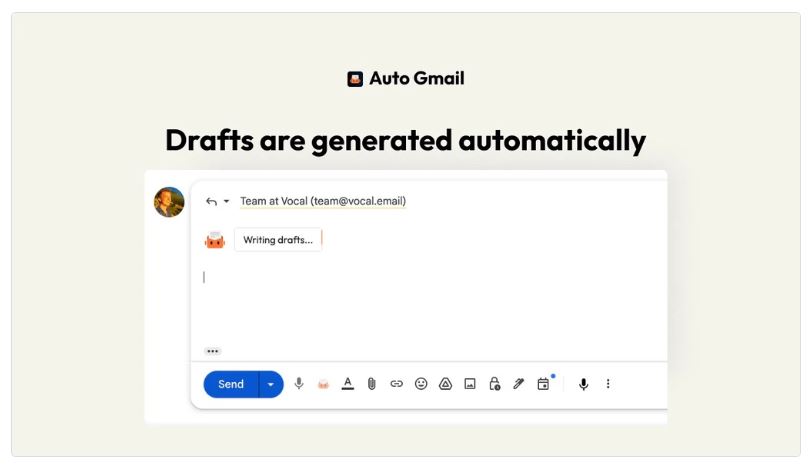The image size is (810, 470).
Task: Click the Auto Gmail title text
Action: click(417, 79)
